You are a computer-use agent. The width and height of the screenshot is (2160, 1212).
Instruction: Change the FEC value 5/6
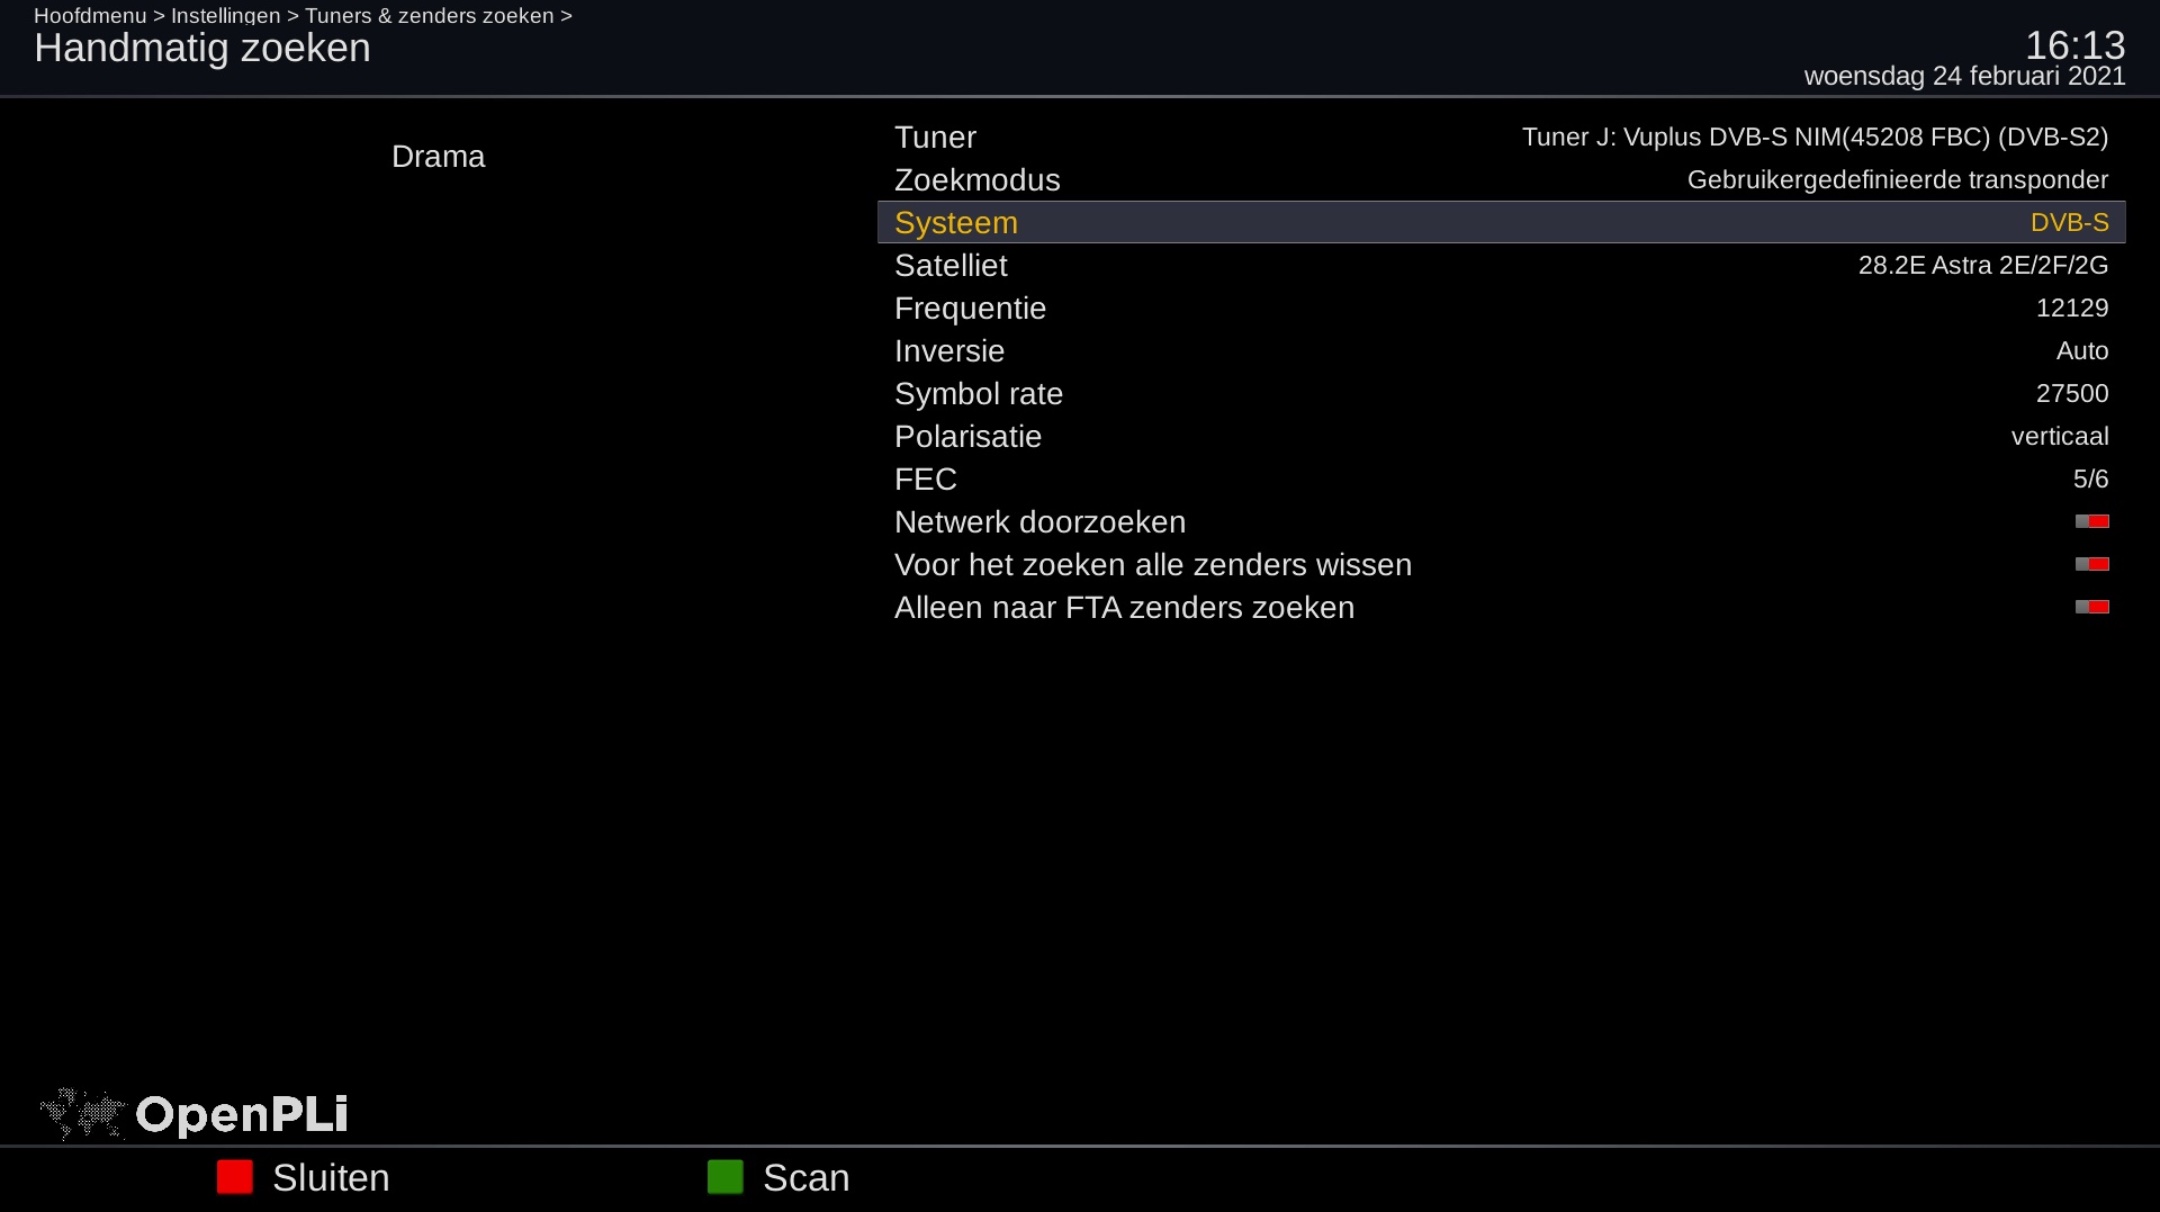[2091, 480]
